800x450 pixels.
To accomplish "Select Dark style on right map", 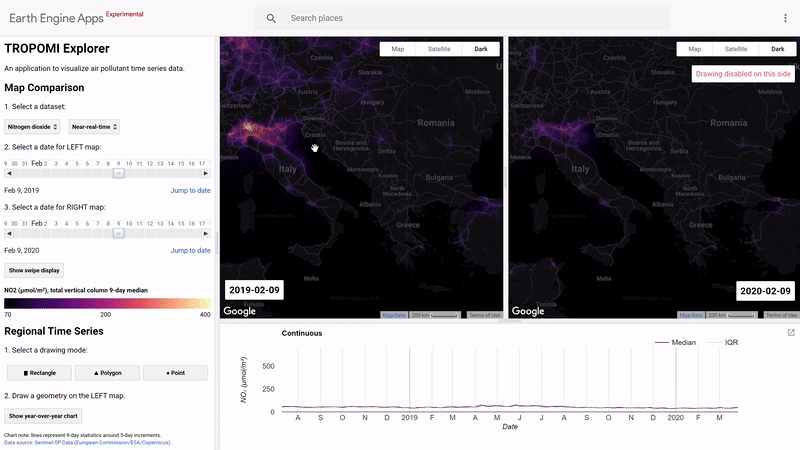I will pos(778,49).
